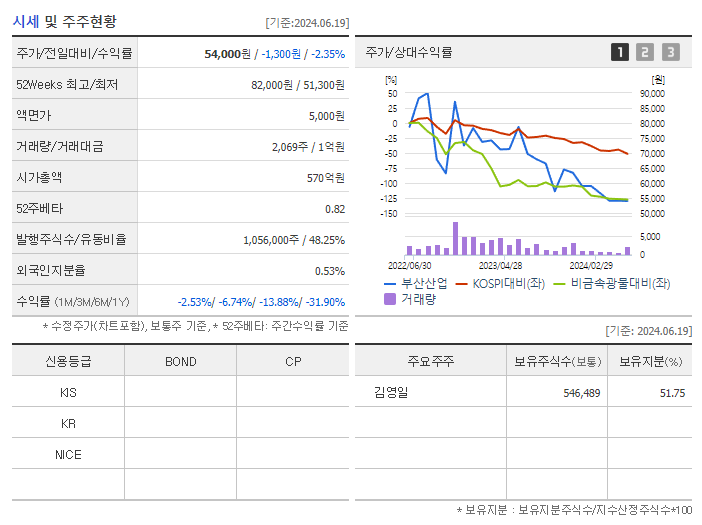Image resolution: width=702 pixels, height=525 pixels.
Task: Click the 52주베타 row label
Action: 39,209
